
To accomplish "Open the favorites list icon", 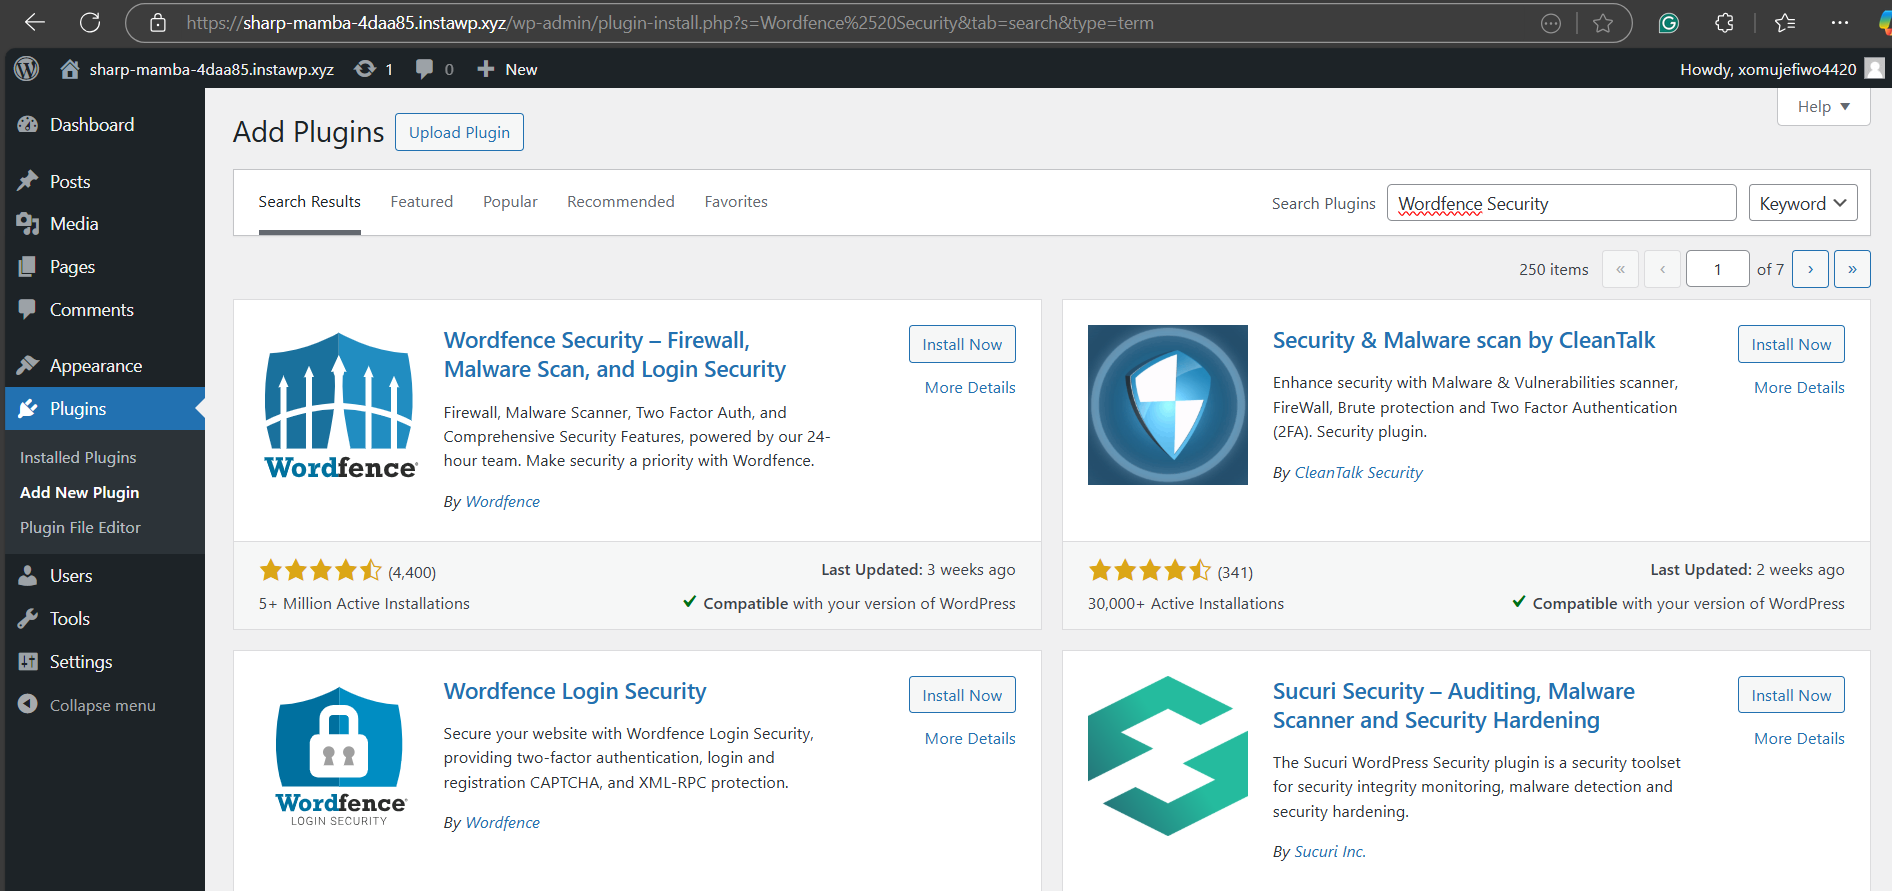I will [1785, 23].
